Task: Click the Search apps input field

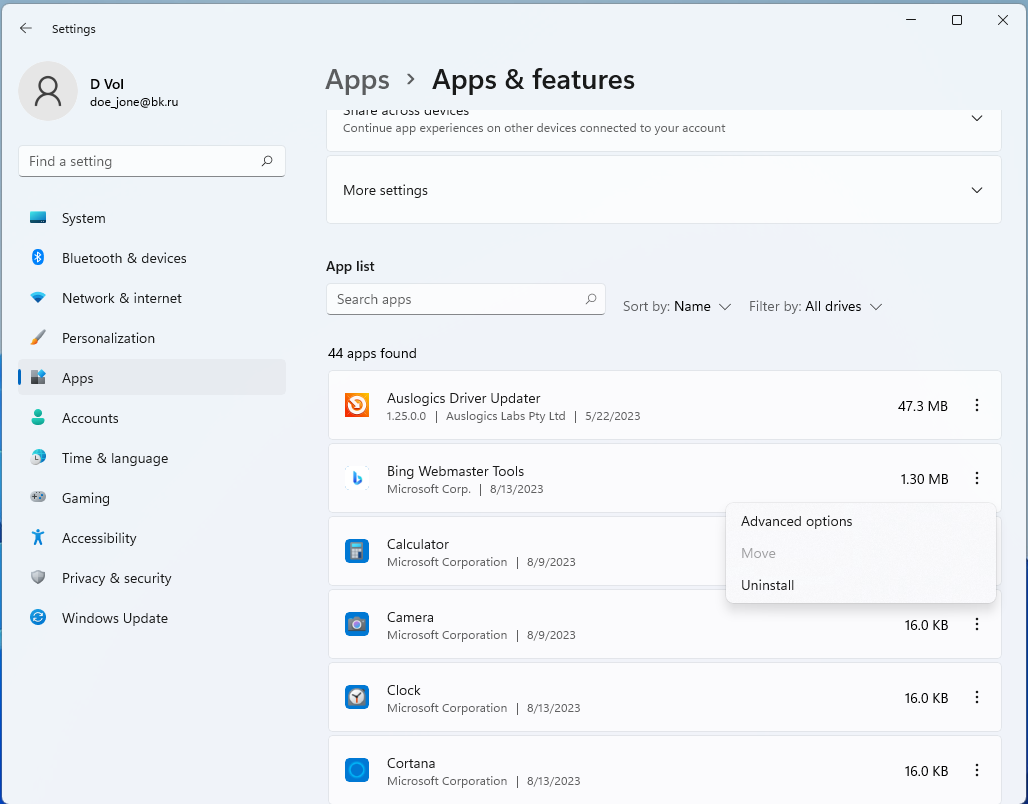Action: [457, 299]
